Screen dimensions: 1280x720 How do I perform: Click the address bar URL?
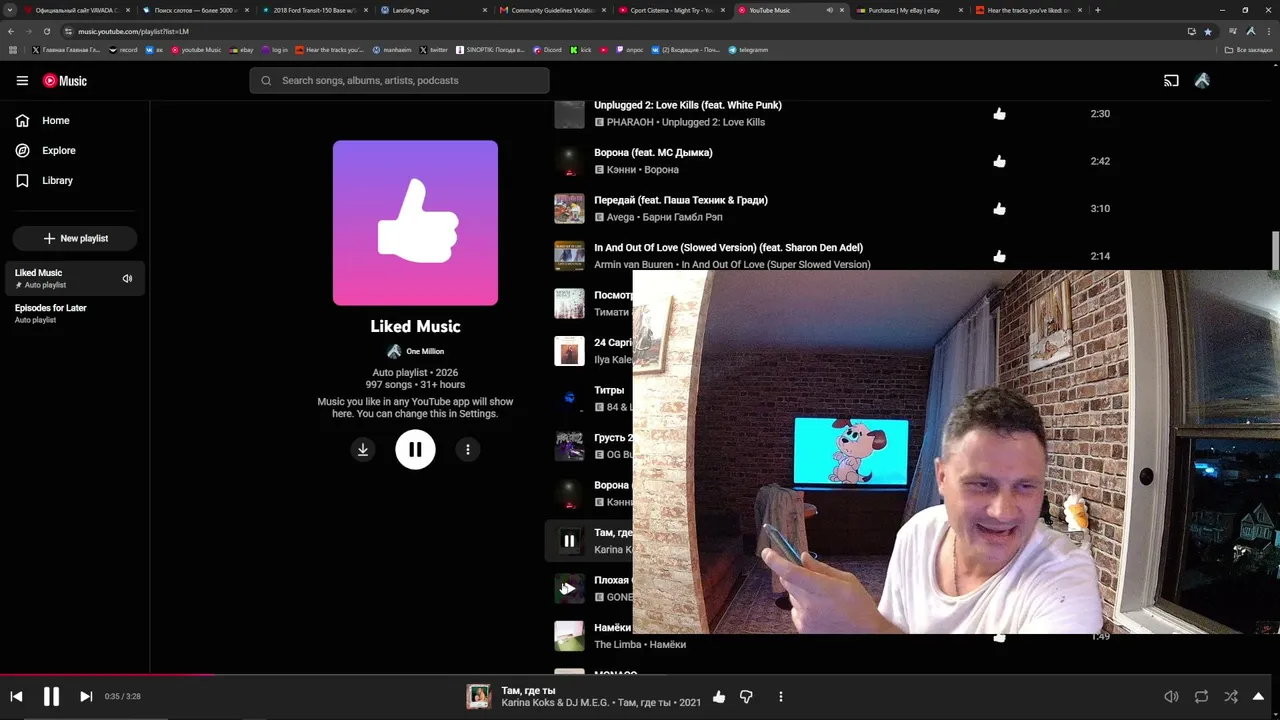(133, 32)
